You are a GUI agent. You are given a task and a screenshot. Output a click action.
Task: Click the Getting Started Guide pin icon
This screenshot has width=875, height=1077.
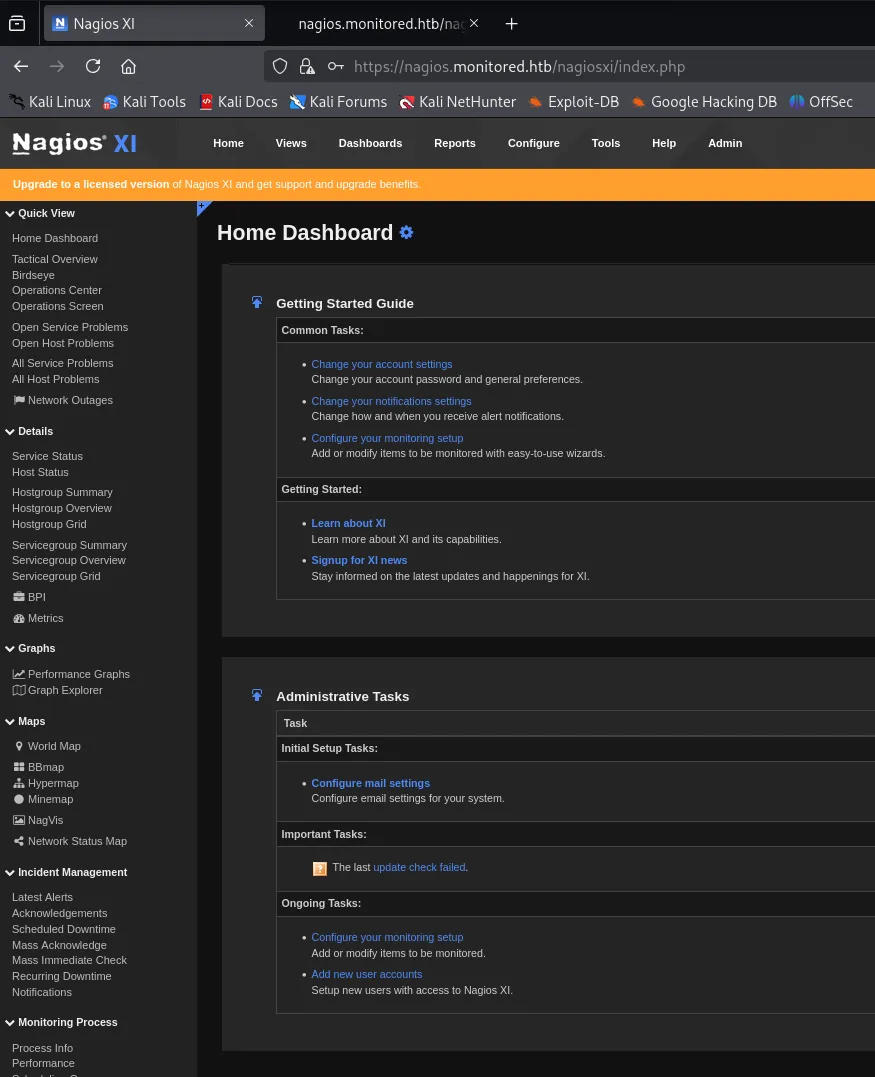click(x=257, y=302)
